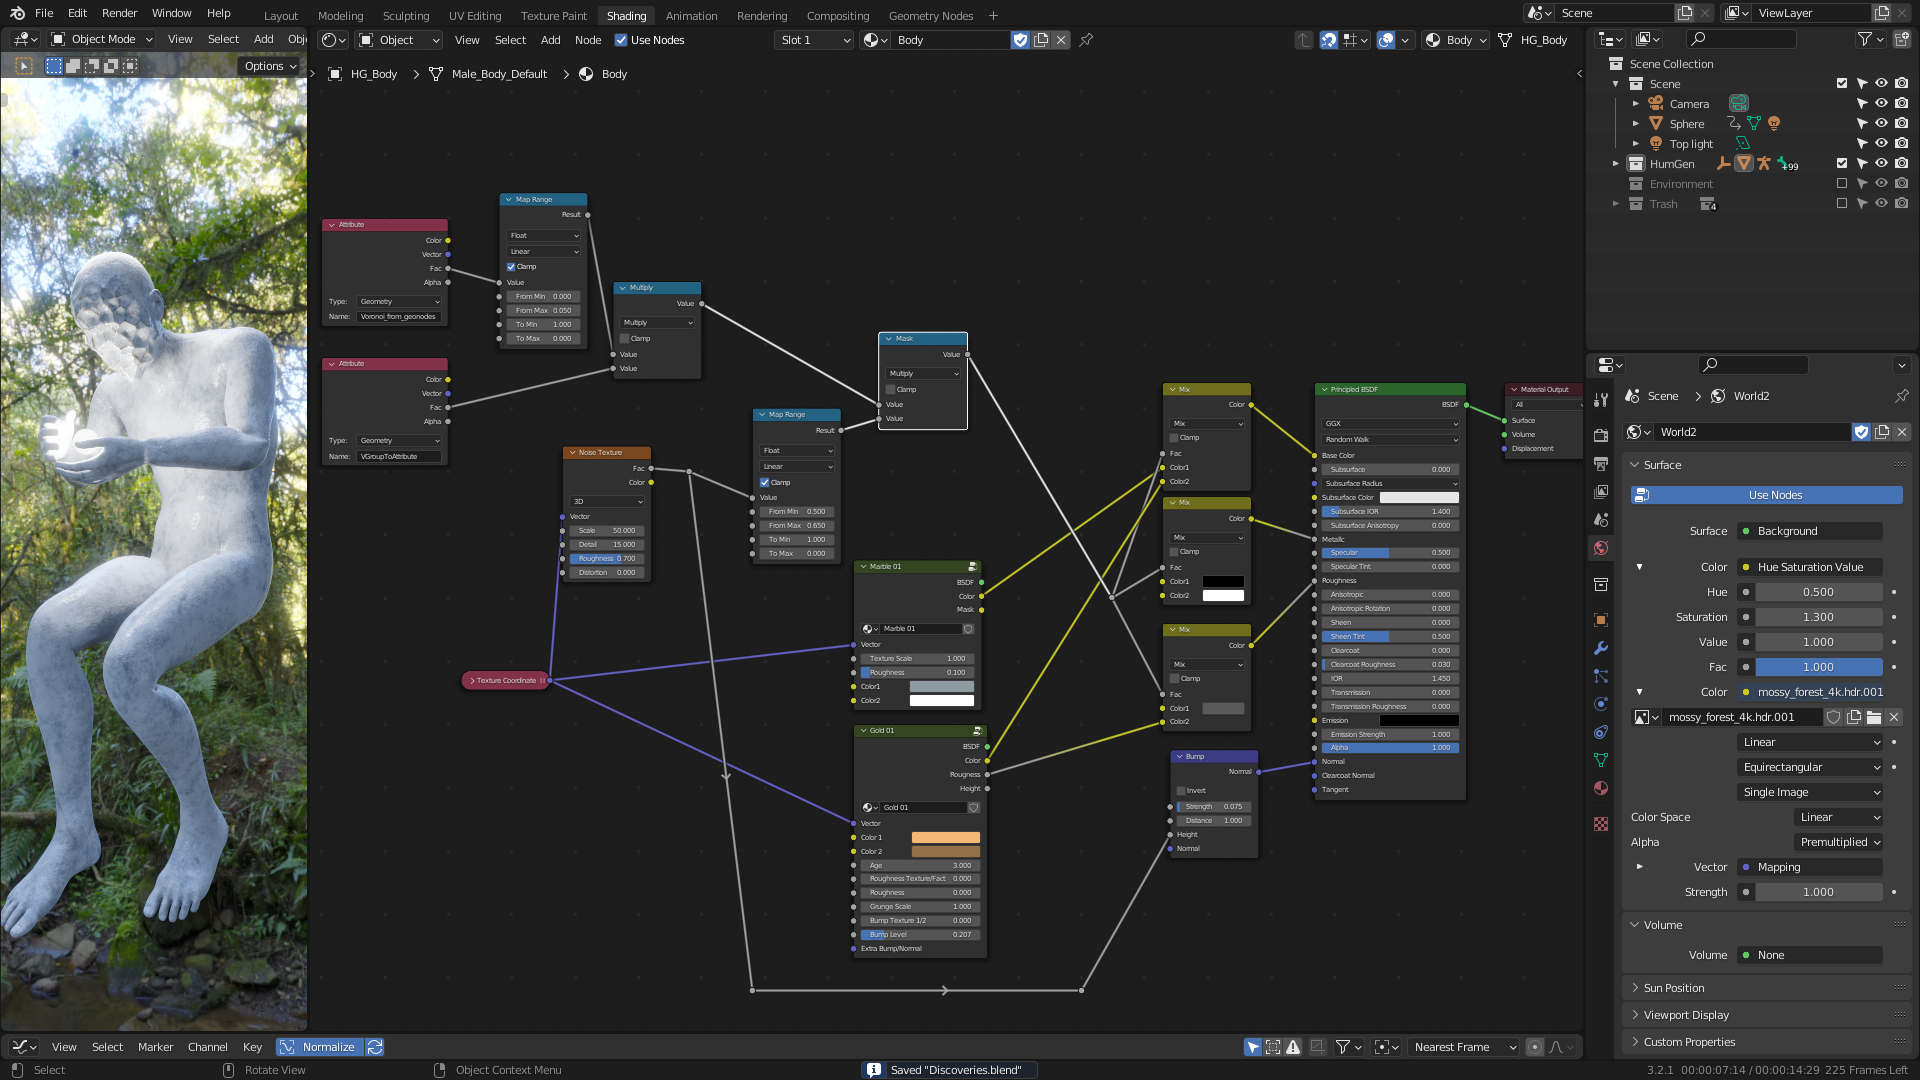
Task: Open the Tool properties tab in sidebar
Action: (1601, 400)
